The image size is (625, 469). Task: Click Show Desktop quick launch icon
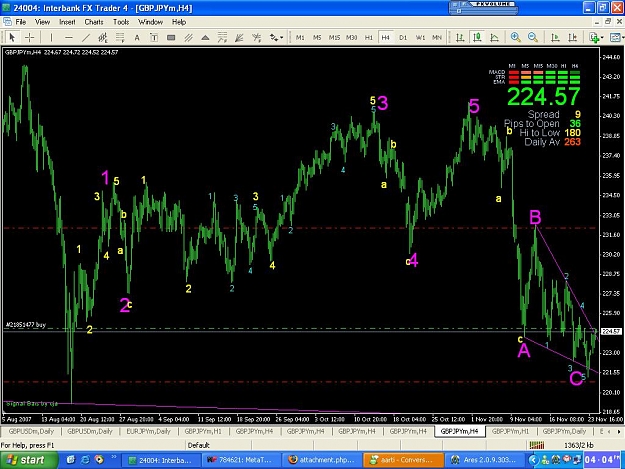point(71,460)
